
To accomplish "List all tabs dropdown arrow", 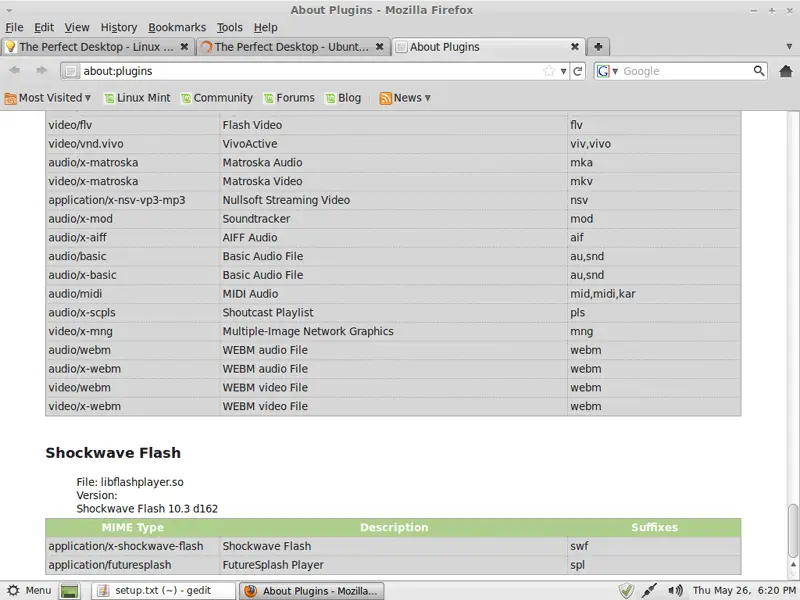I will coord(789,47).
